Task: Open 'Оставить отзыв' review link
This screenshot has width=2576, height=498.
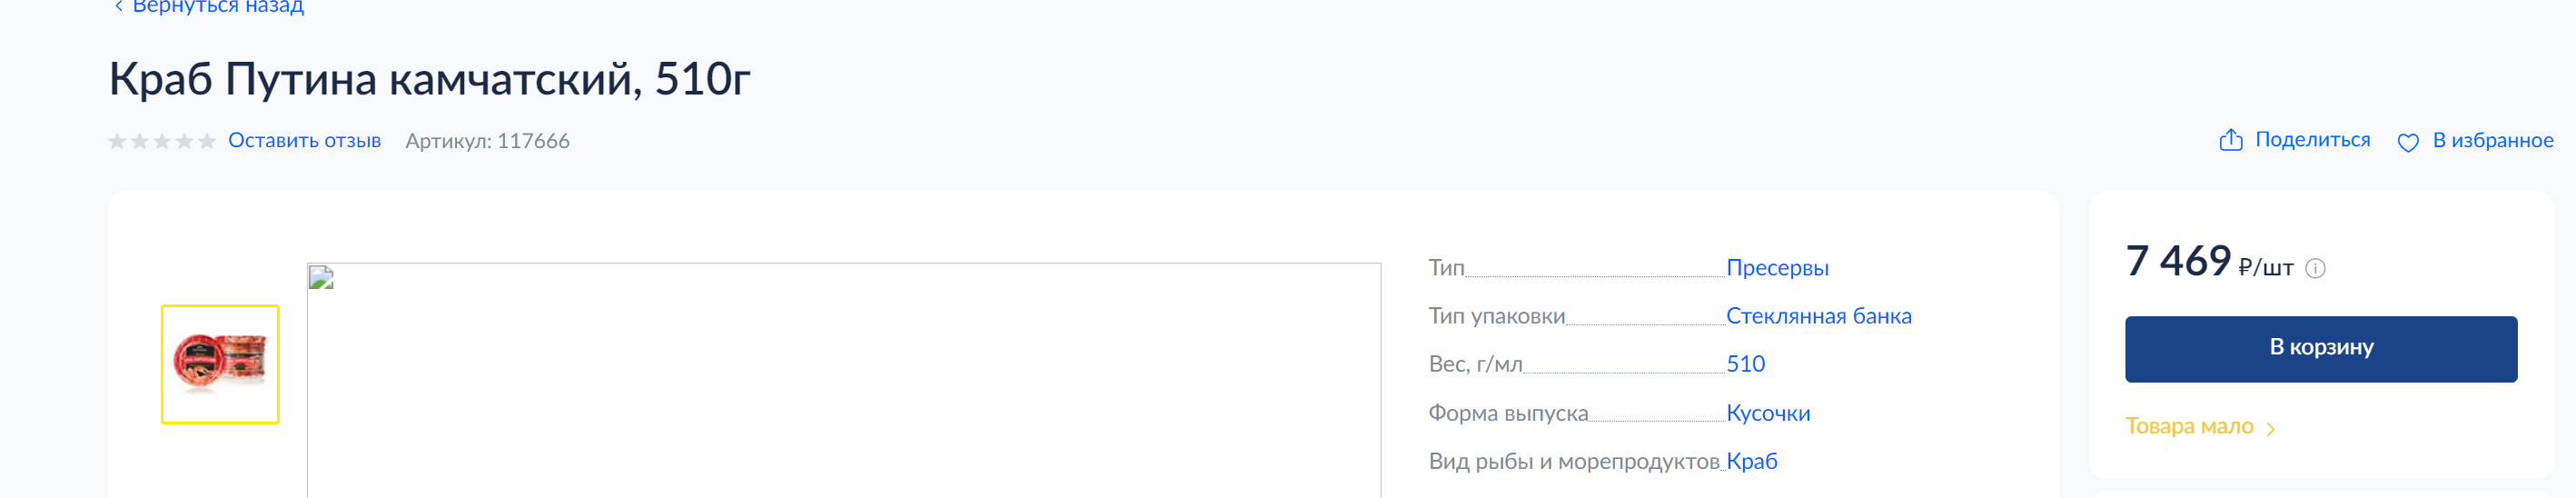Action: coord(304,140)
